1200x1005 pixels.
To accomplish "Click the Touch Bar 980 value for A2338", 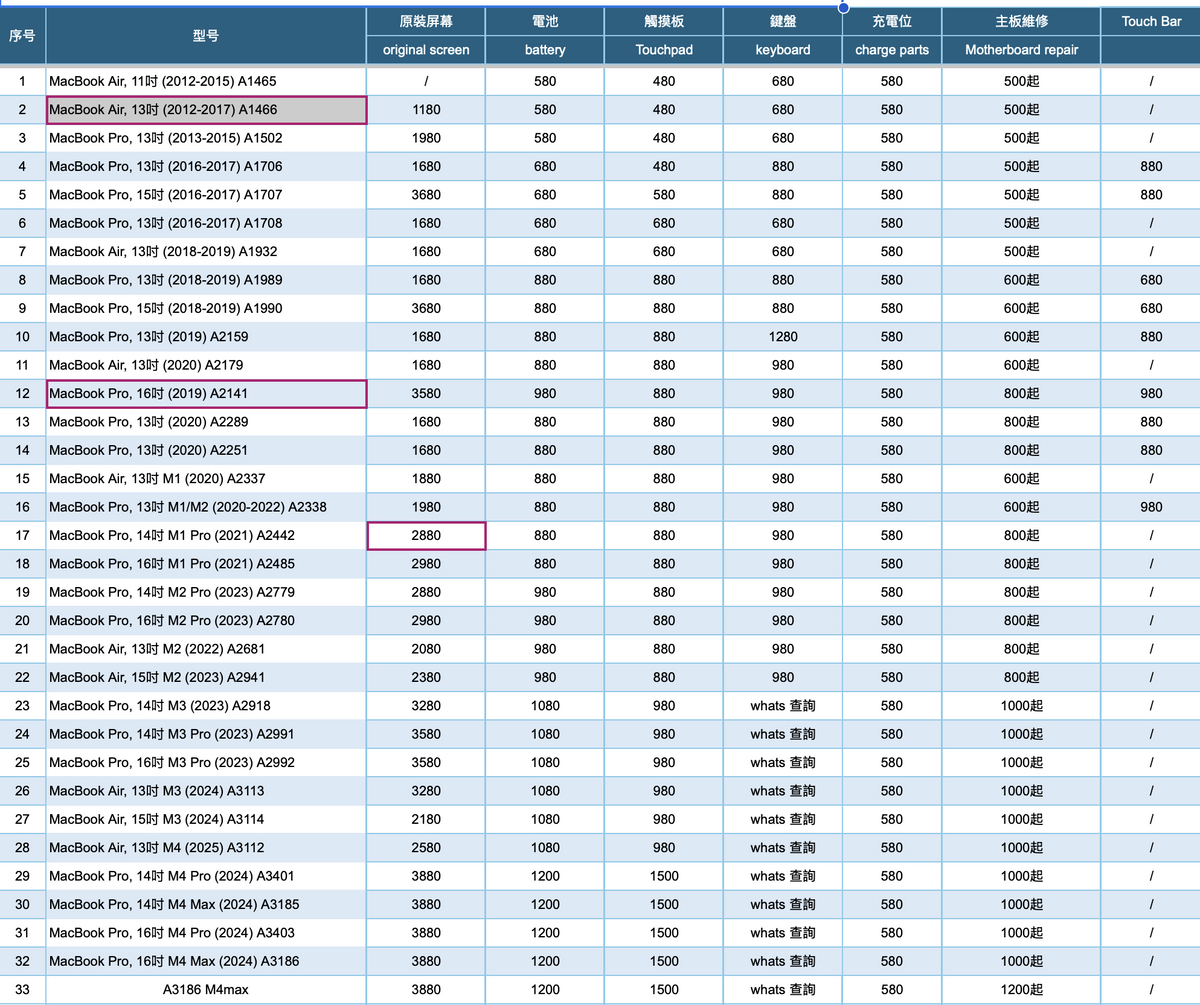I will pyautogui.click(x=1151, y=507).
